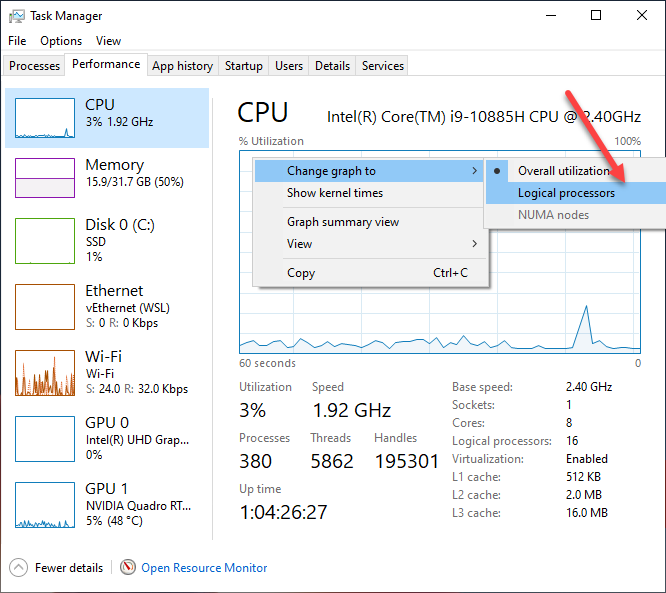Click the L1 cache 512 KB value
666x593 pixels.
[x=583, y=477]
